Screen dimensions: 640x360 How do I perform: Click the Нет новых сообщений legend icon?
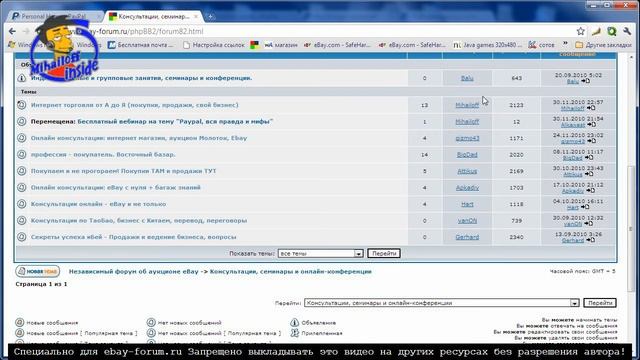pos(151,322)
